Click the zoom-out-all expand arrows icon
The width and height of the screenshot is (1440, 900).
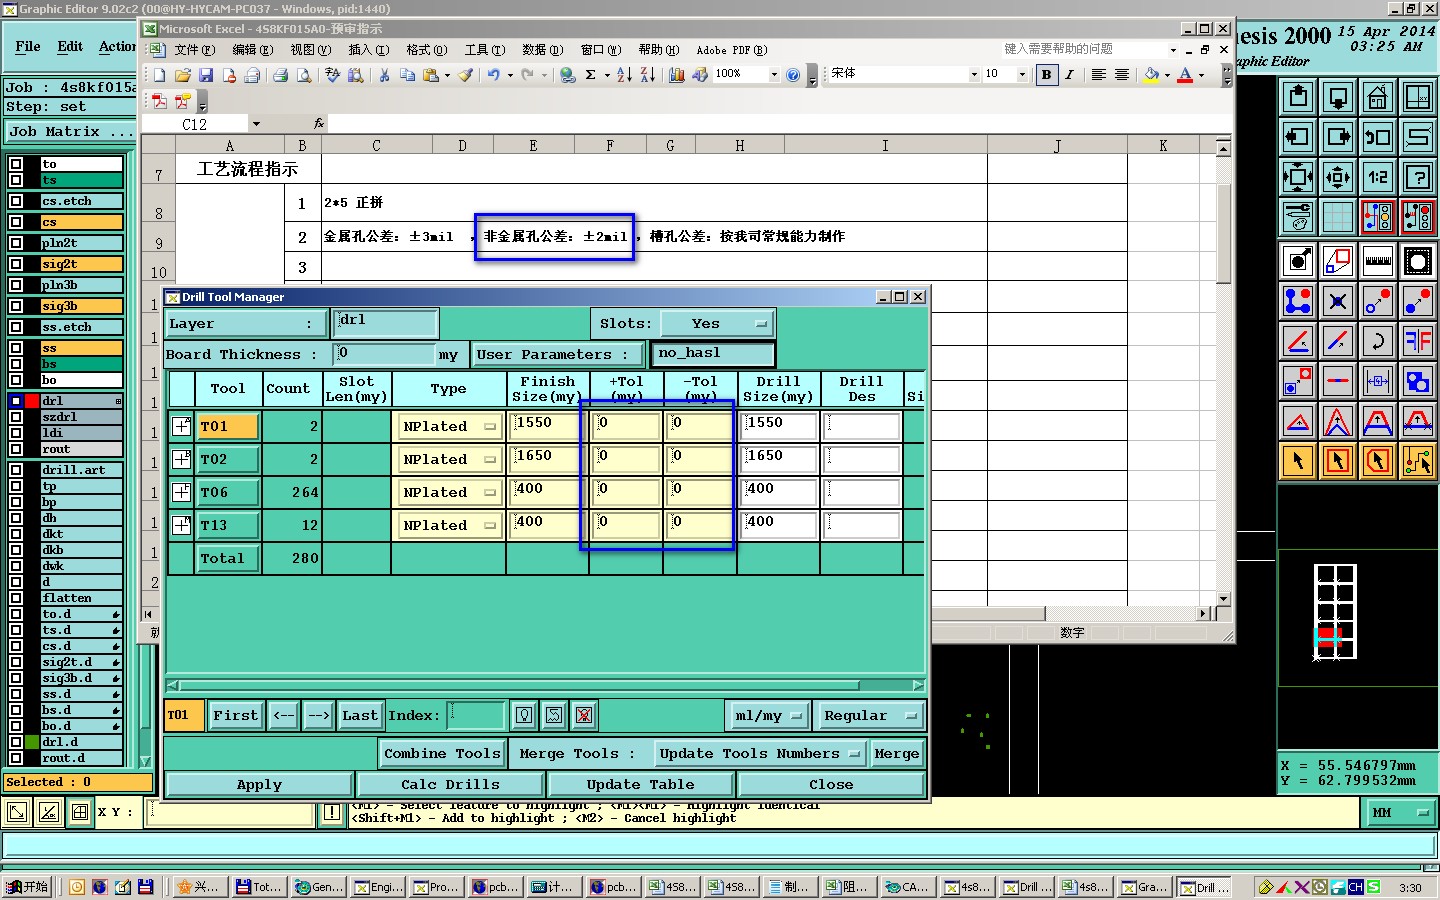click(x=1298, y=177)
